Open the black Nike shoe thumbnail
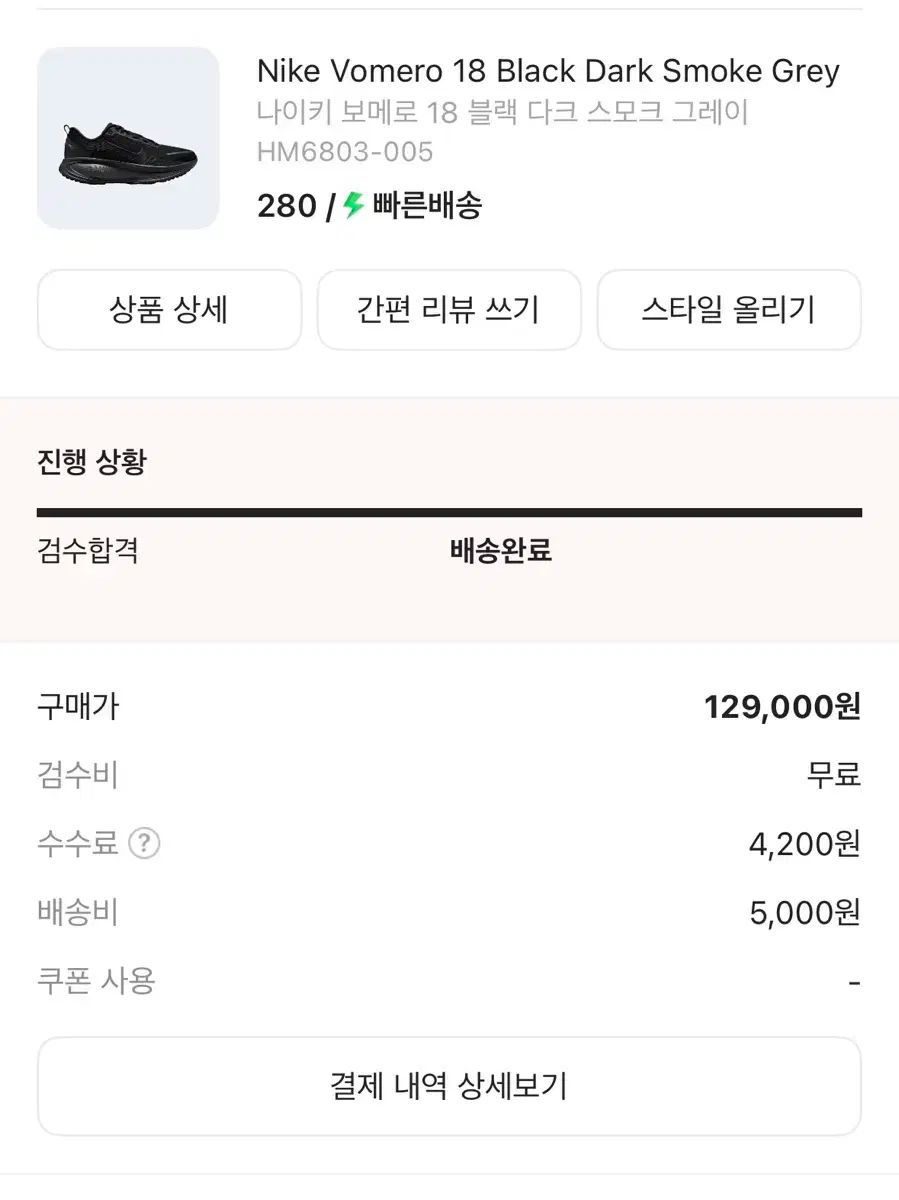This screenshot has width=899, height=1200. click(128, 138)
